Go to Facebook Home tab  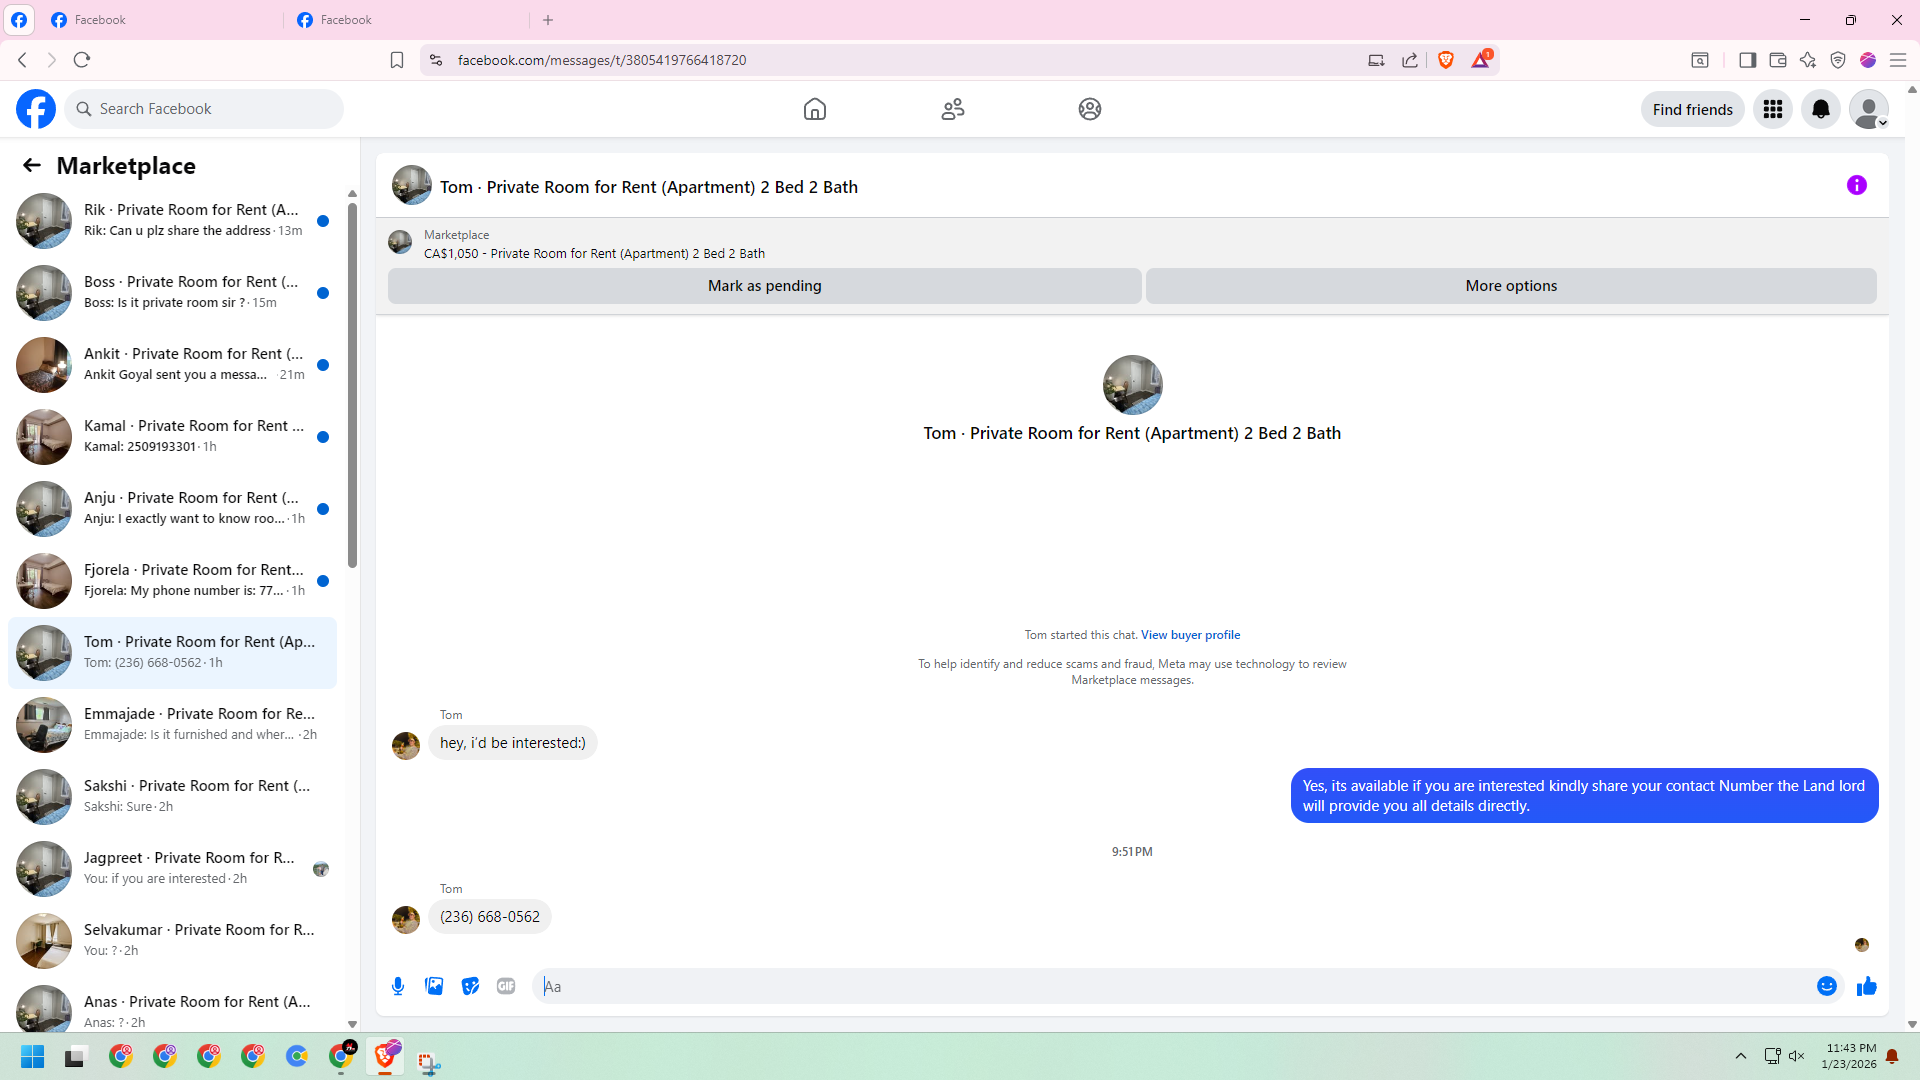point(814,109)
